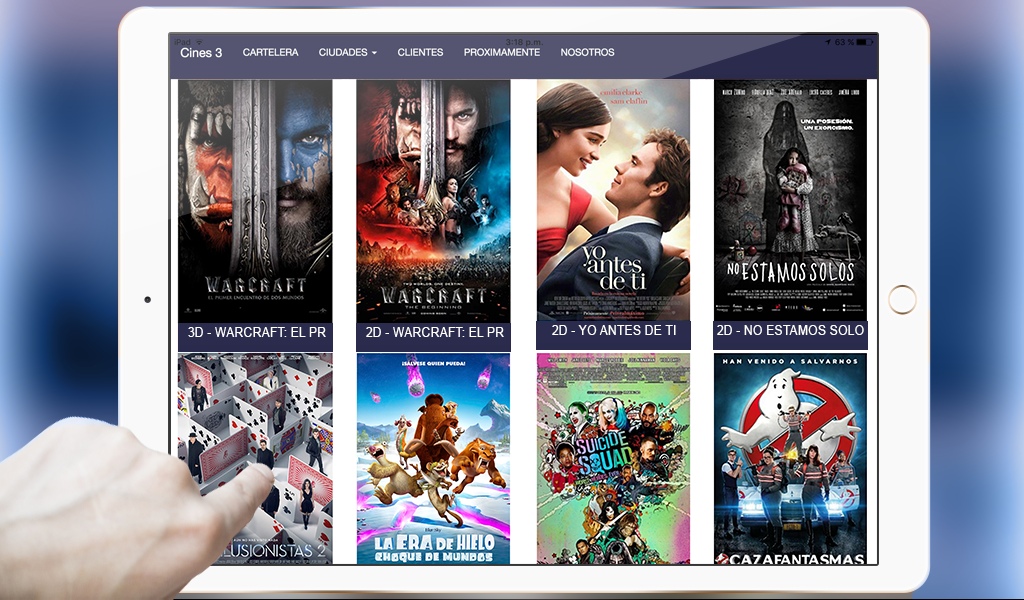This screenshot has width=1024, height=600.
Task: Go to the CLIENTES page
Action: click(x=420, y=52)
